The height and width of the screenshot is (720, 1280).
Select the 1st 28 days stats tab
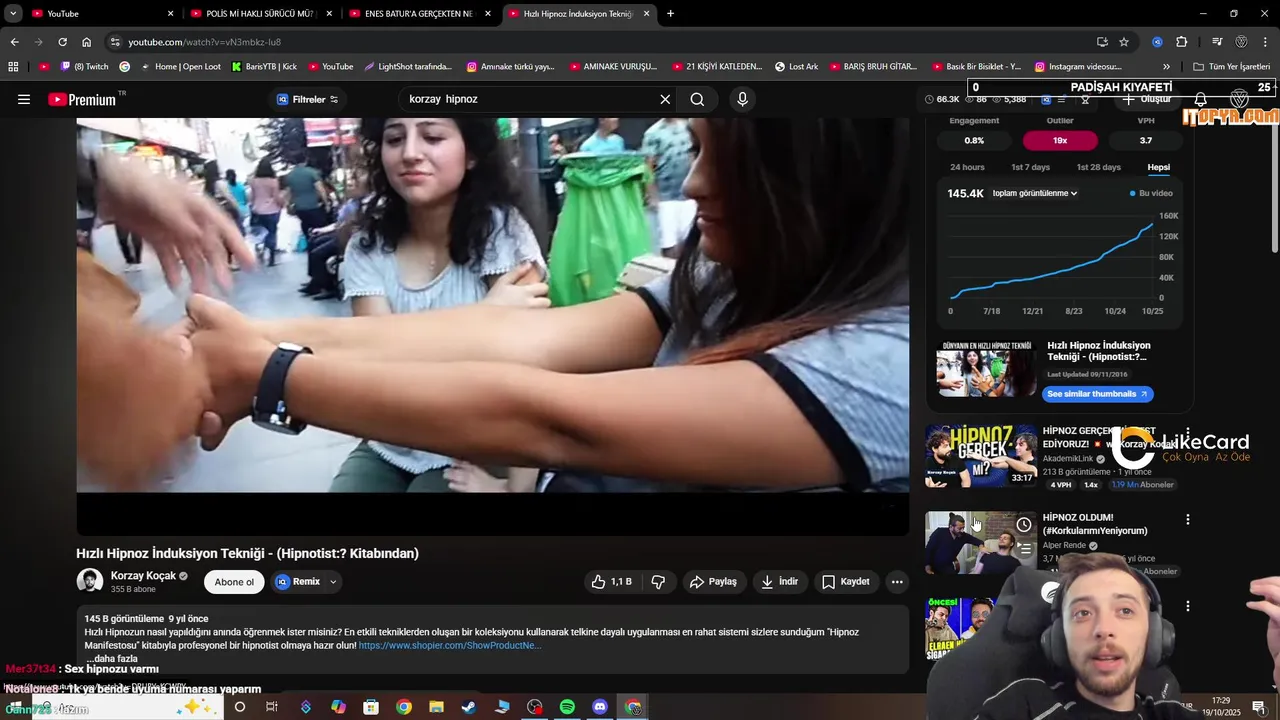click(x=1098, y=167)
